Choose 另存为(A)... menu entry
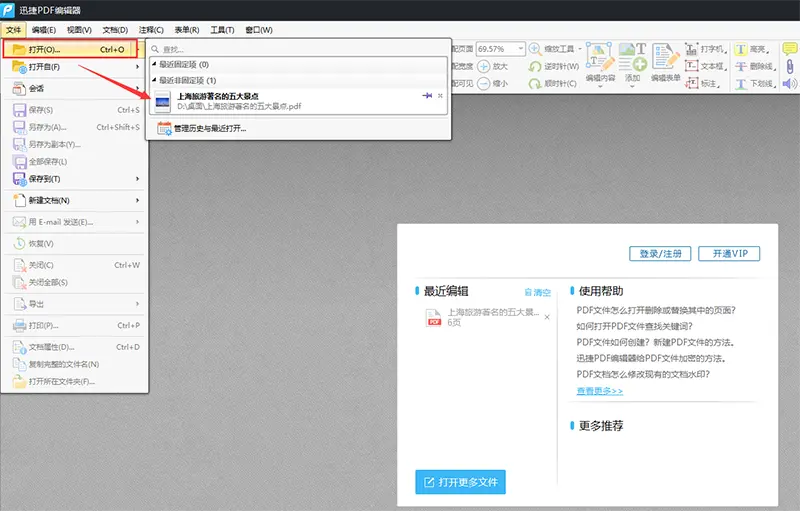This screenshot has height=511, width=800. 74,127
